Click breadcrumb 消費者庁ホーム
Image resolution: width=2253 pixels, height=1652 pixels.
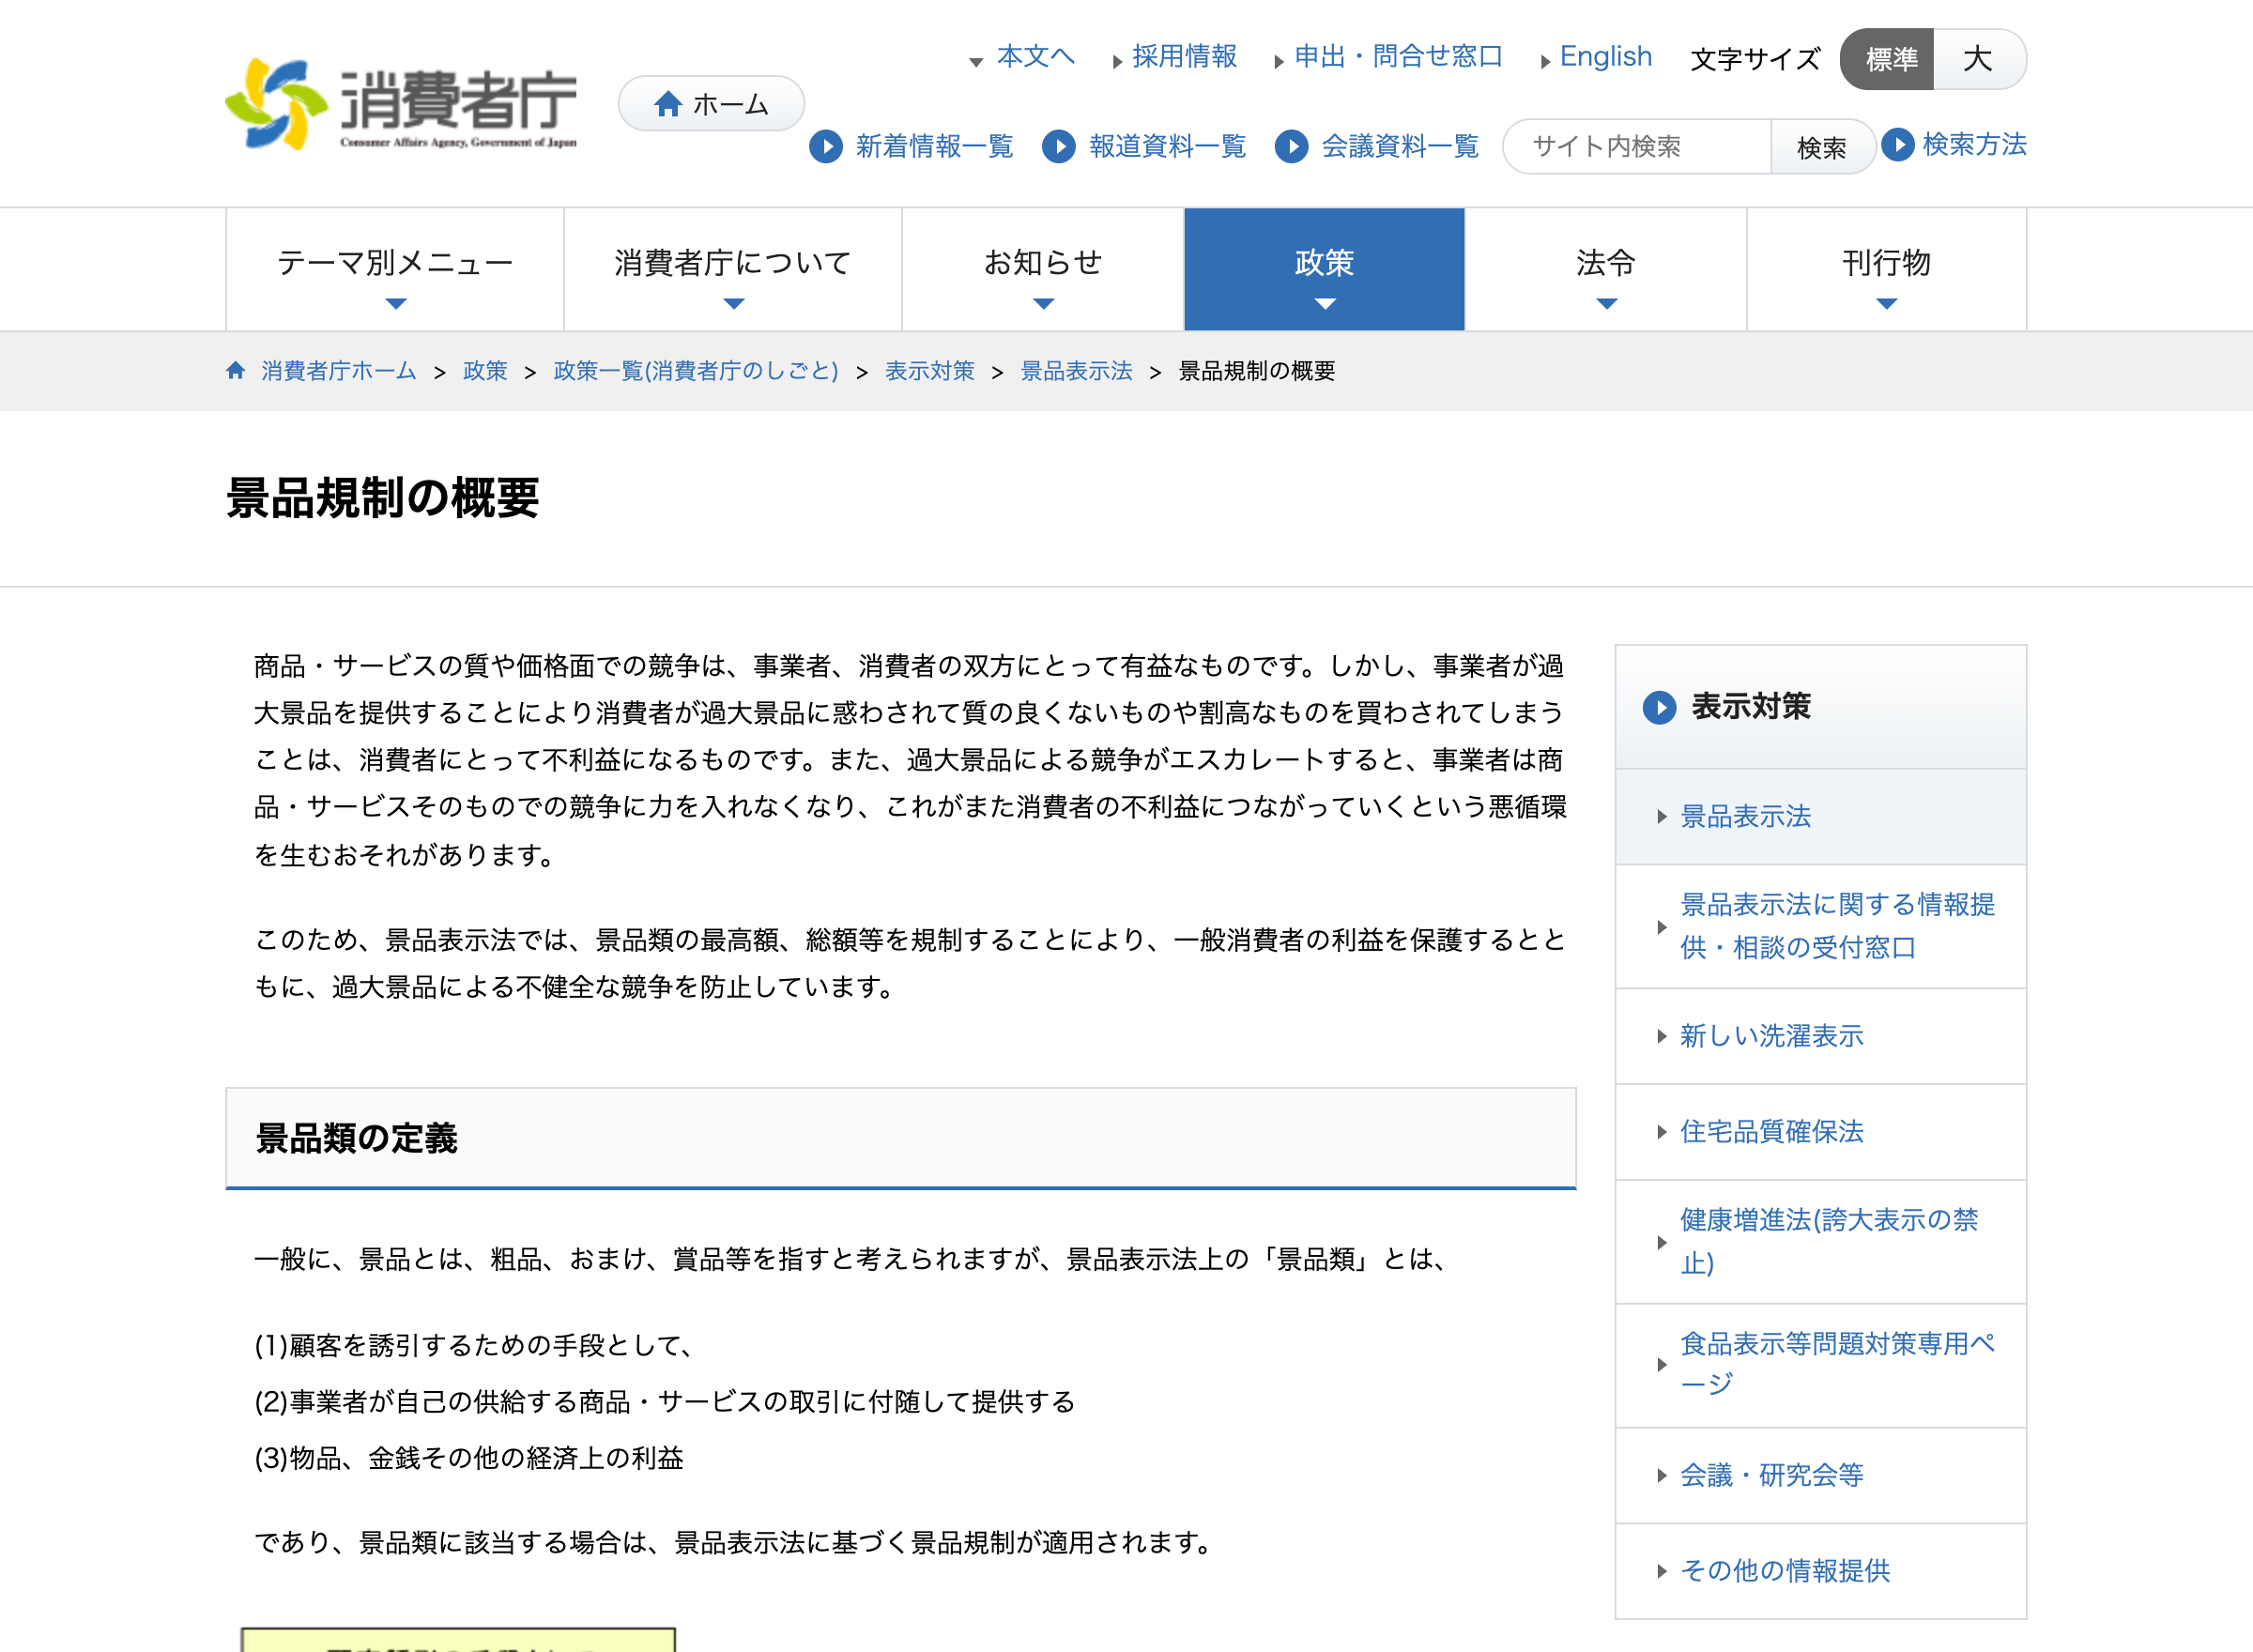point(339,371)
